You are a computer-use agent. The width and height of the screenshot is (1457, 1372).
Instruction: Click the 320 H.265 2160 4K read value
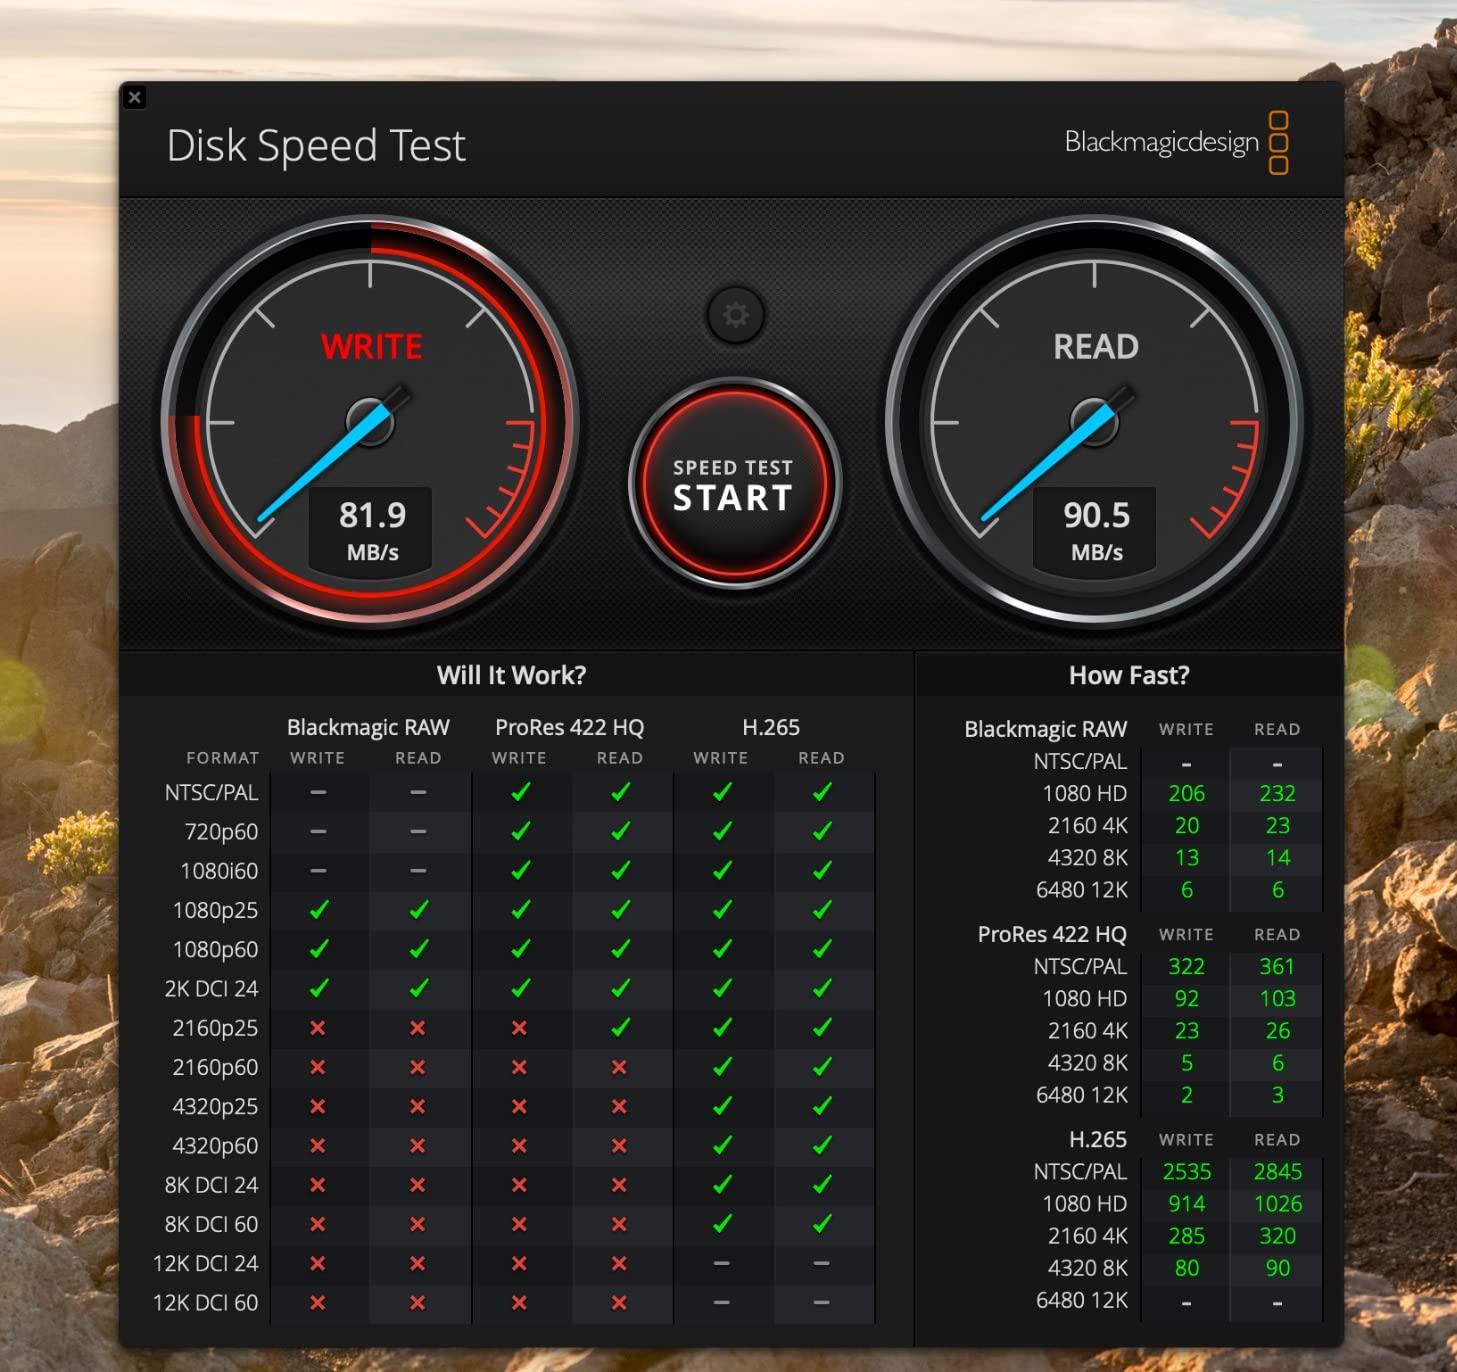tap(1277, 1236)
